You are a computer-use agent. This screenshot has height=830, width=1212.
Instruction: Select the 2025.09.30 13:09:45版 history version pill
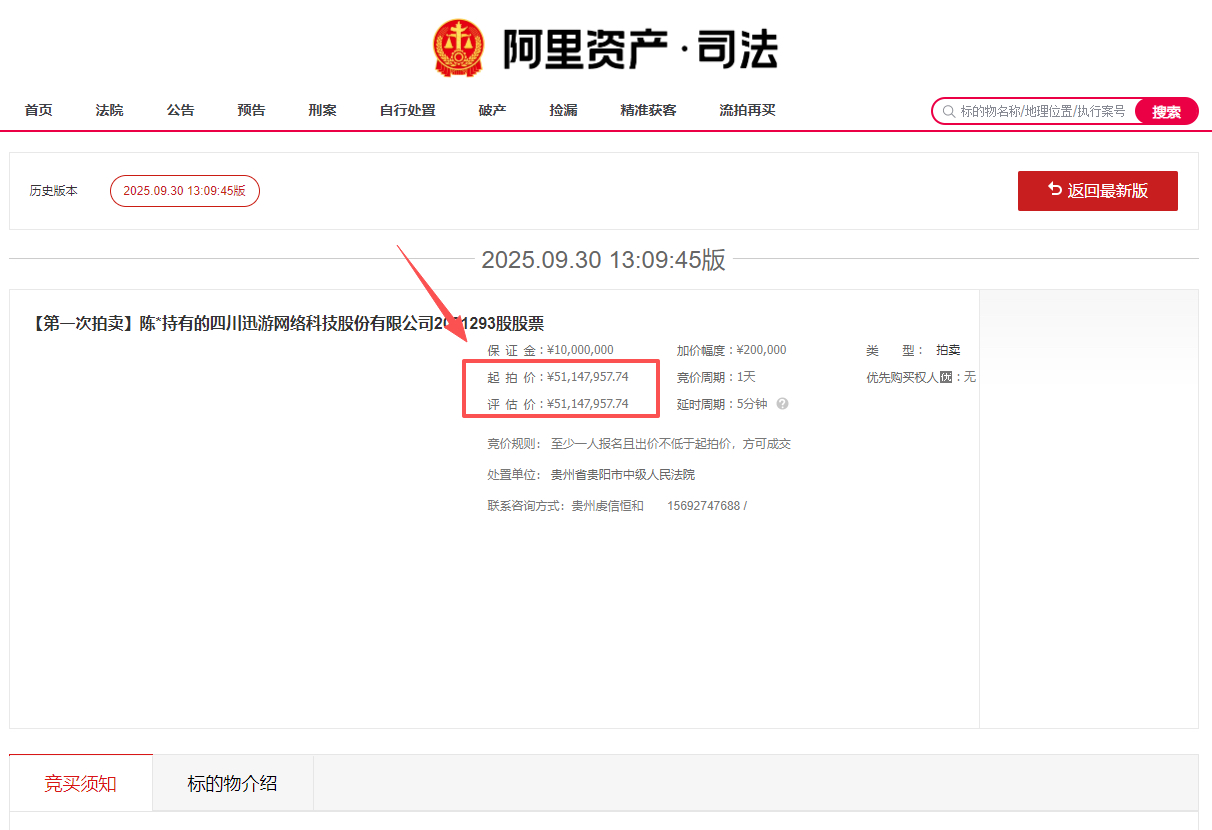(185, 191)
